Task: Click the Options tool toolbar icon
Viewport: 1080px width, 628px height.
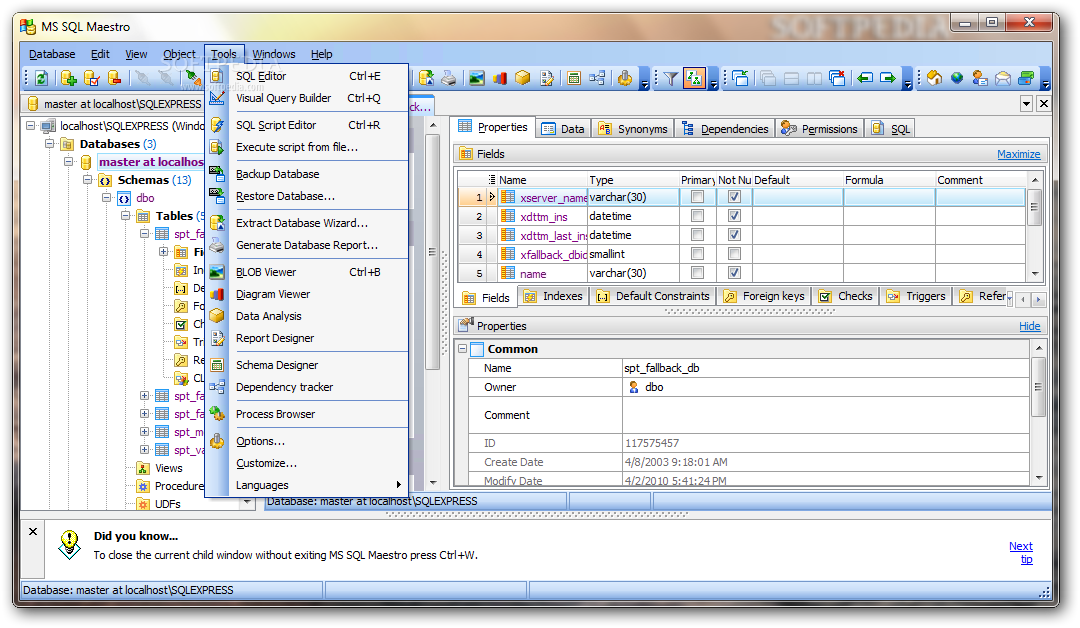Action: coord(625,78)
